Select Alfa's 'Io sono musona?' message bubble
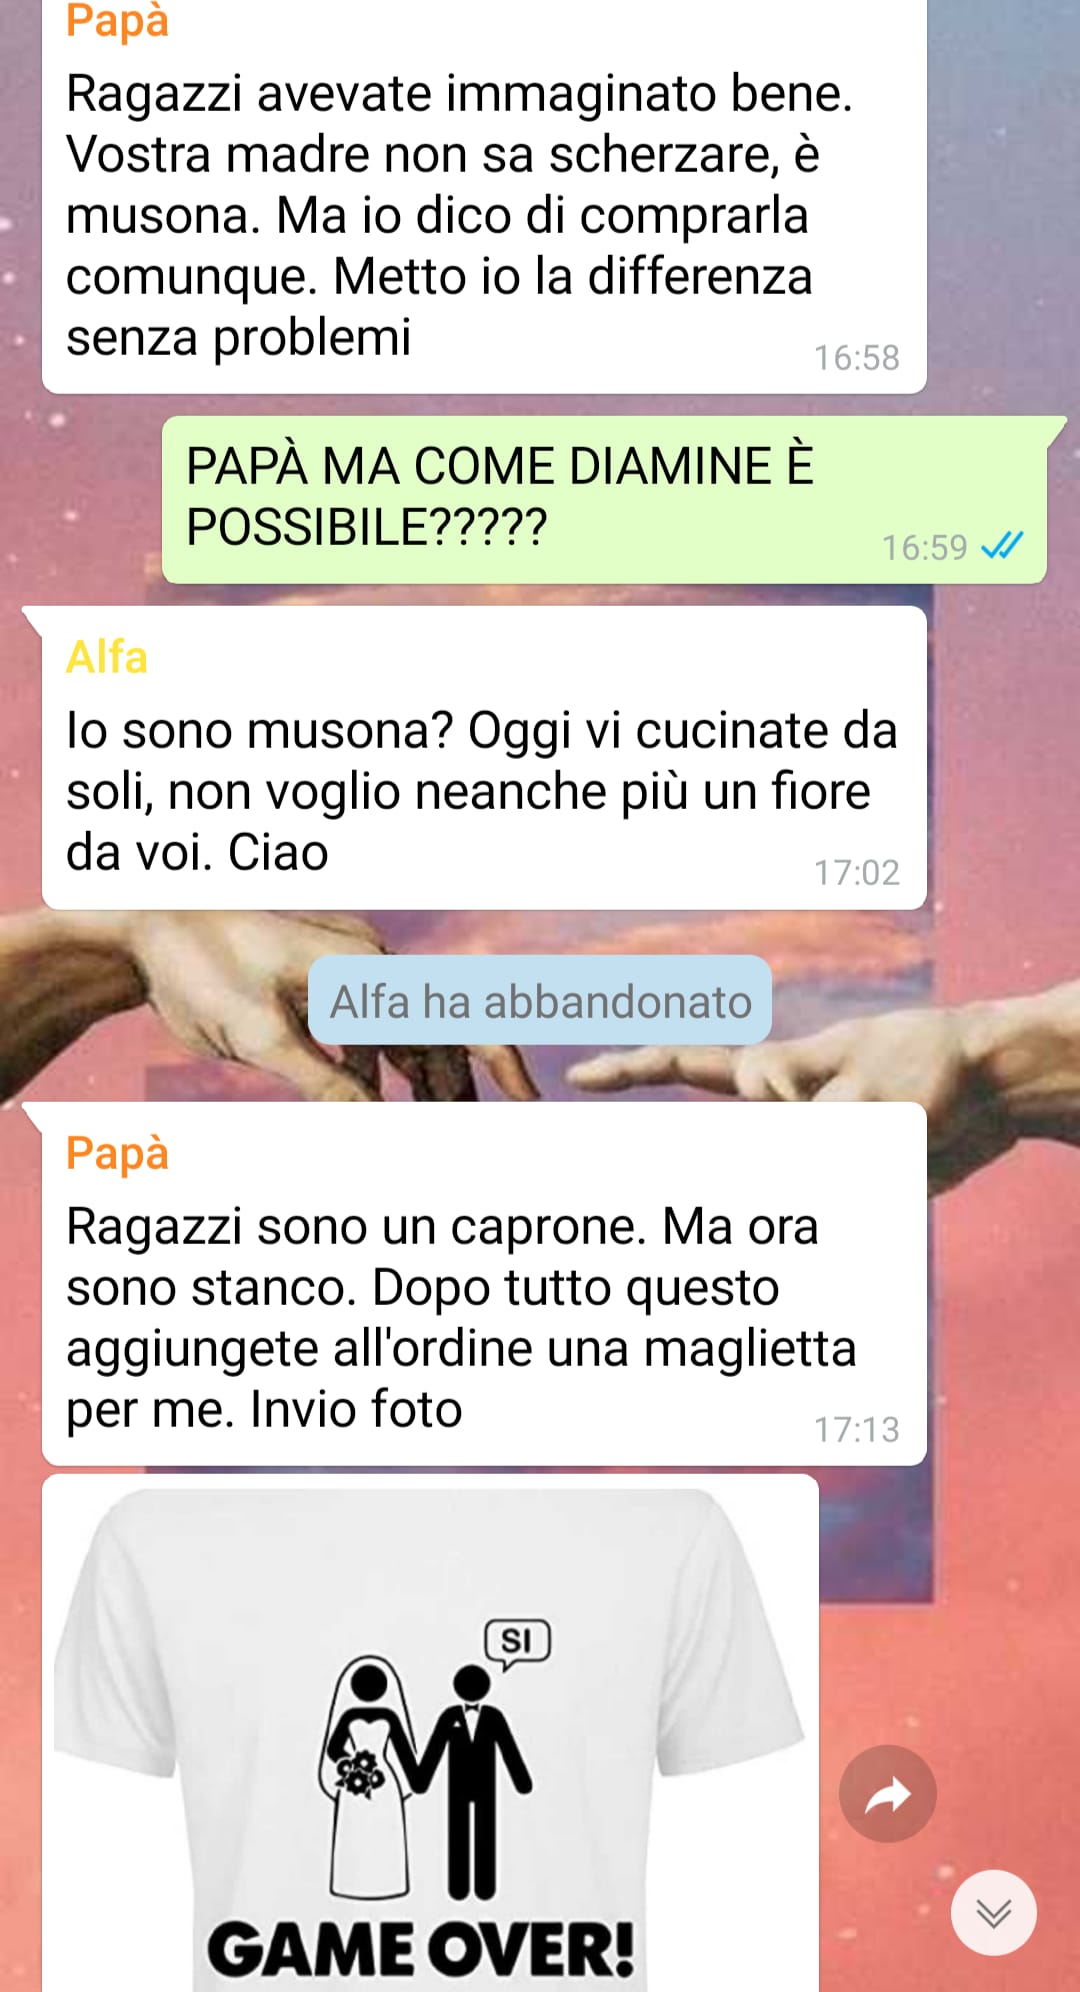 (x=484, y=758)
